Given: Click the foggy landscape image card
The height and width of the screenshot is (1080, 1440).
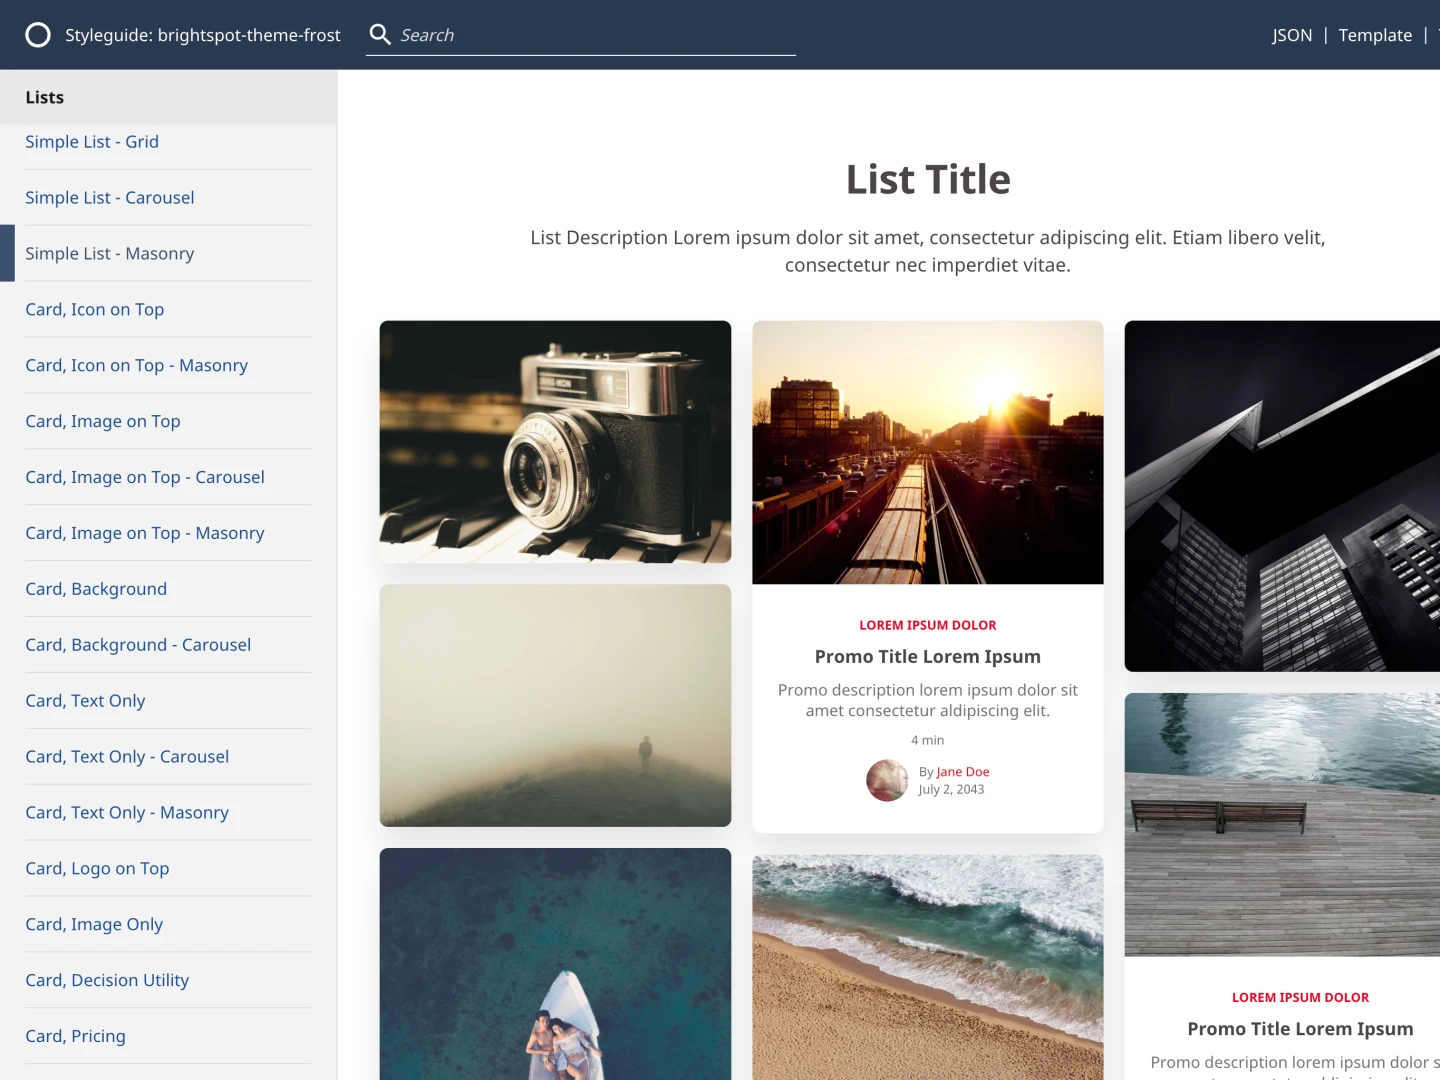Looking at the screenshot, I should pos(555,706).
